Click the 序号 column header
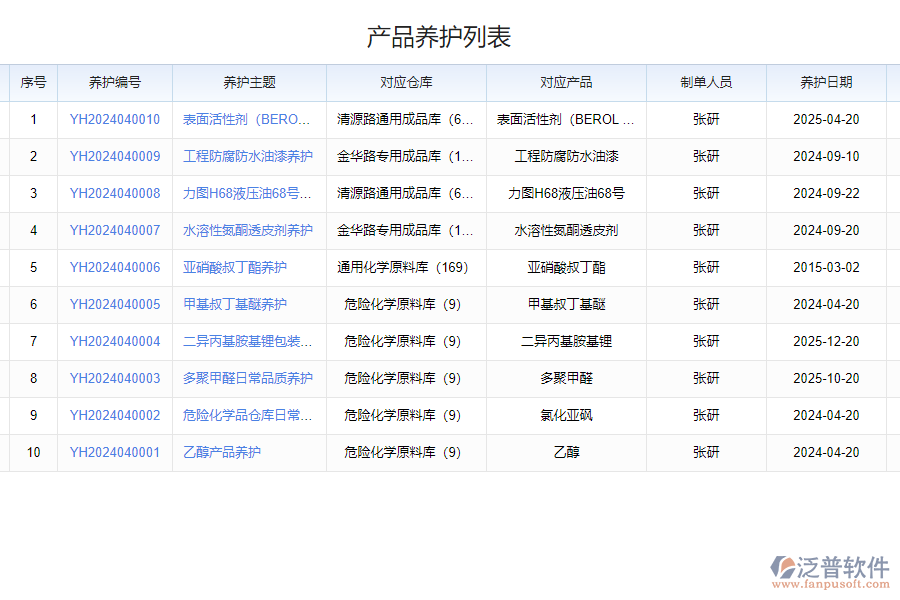The image size is (900, 600). (33, 83)
